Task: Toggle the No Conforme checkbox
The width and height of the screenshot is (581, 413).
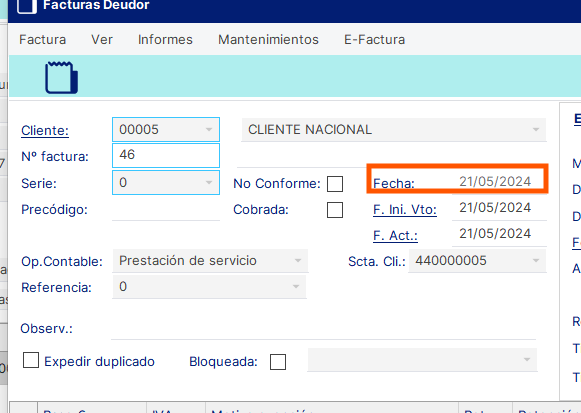Action: click(x=335, y=184)
